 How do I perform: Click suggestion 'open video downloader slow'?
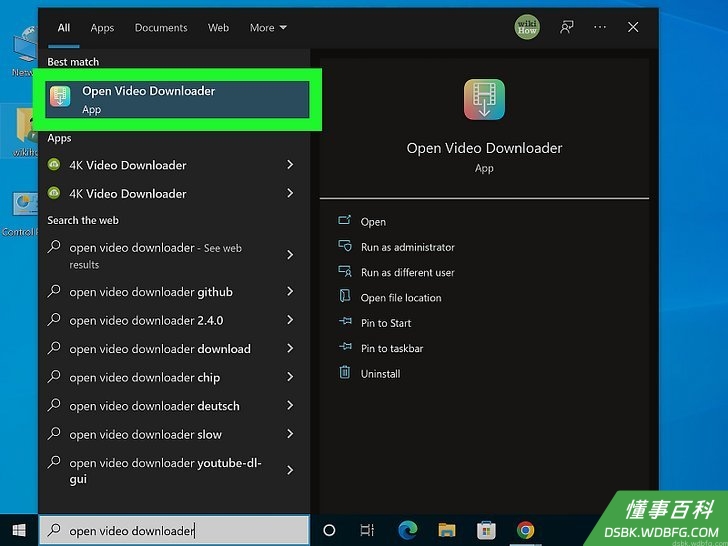174,434
